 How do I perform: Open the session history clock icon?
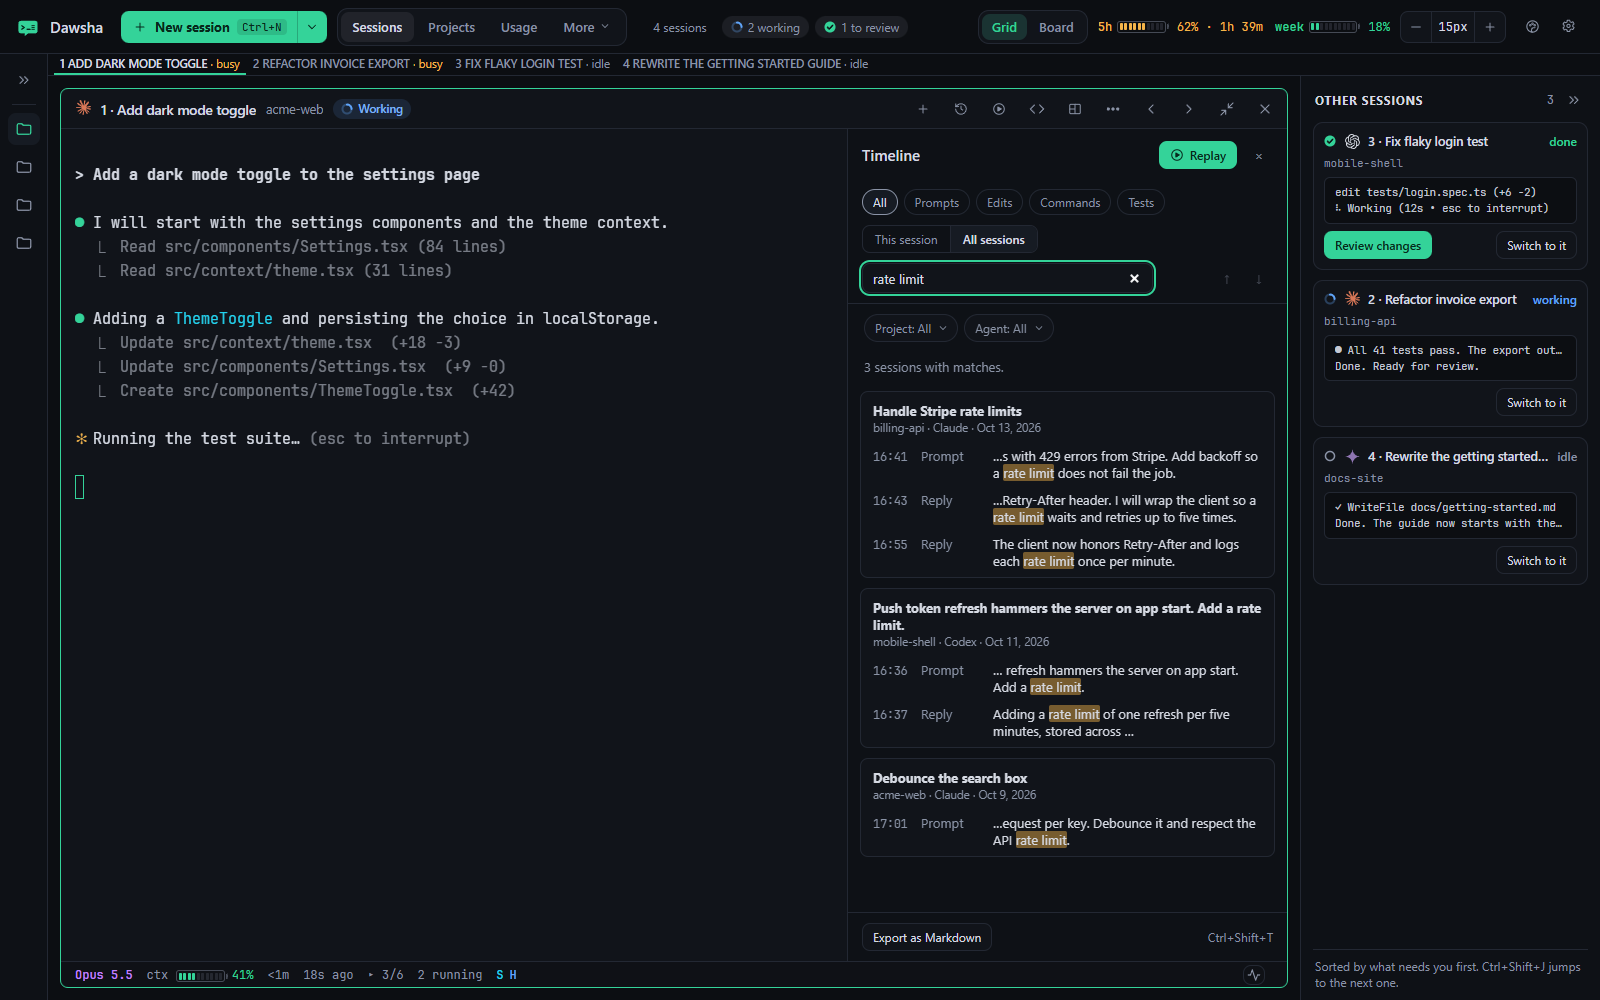[x=961, y=109]
